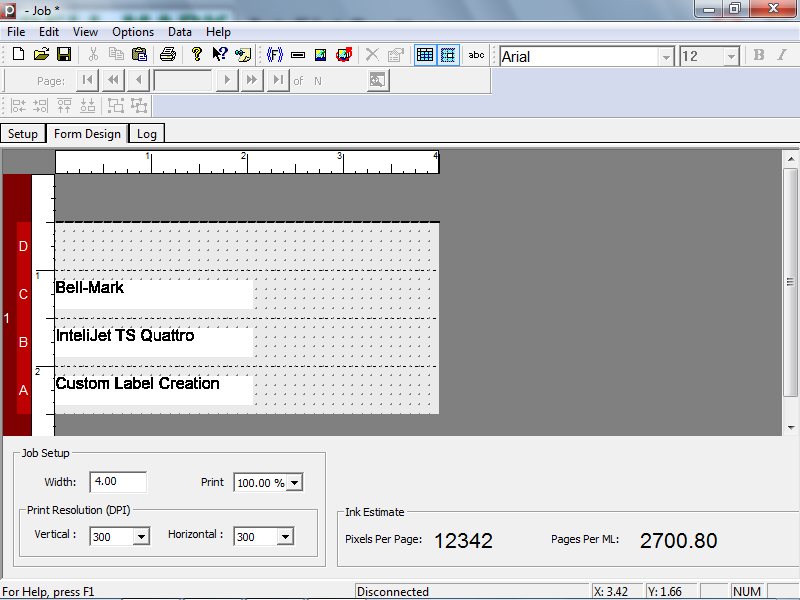Click the preview icon in the page toolbar
800x600 pixels.
[x=378, y=80]
